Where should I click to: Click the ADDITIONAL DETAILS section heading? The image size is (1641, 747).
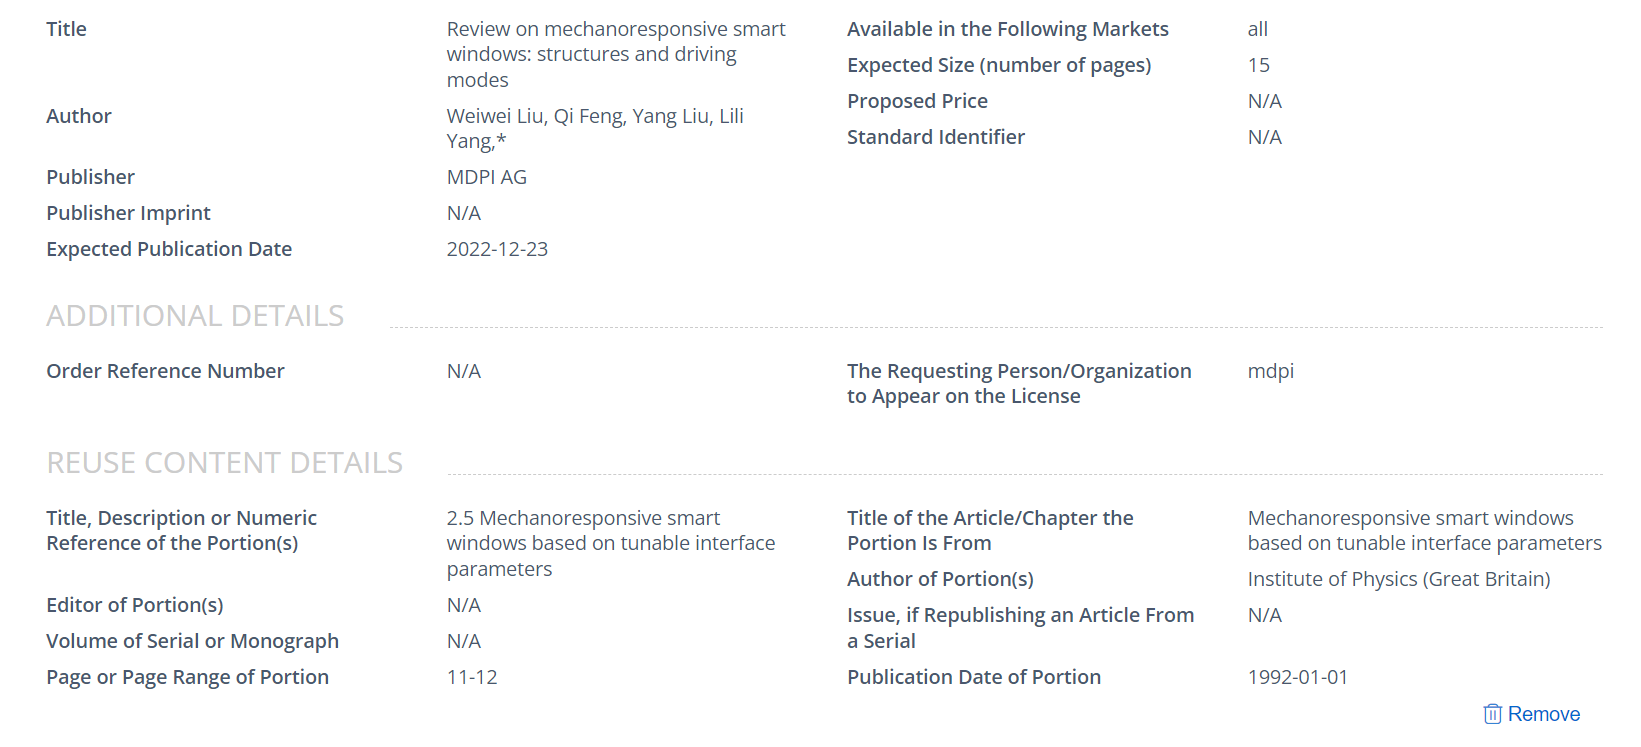[195, 316]
